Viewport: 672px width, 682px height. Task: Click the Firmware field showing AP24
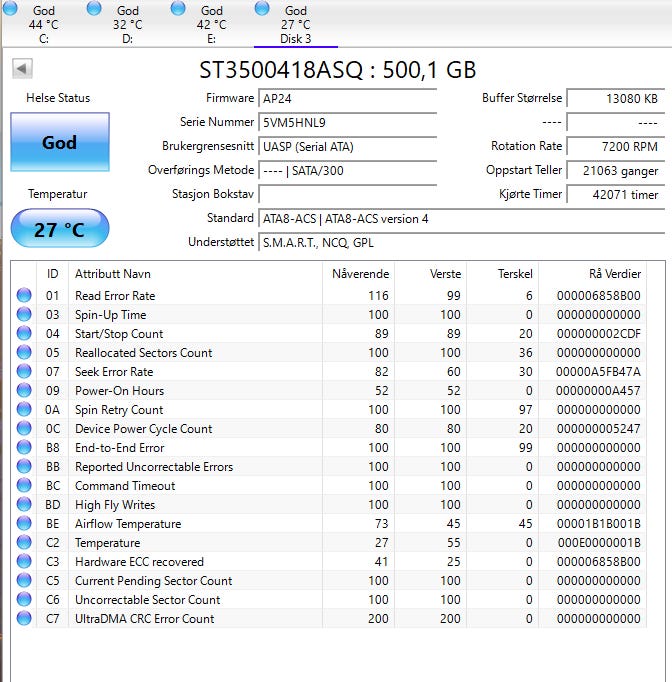347,98
